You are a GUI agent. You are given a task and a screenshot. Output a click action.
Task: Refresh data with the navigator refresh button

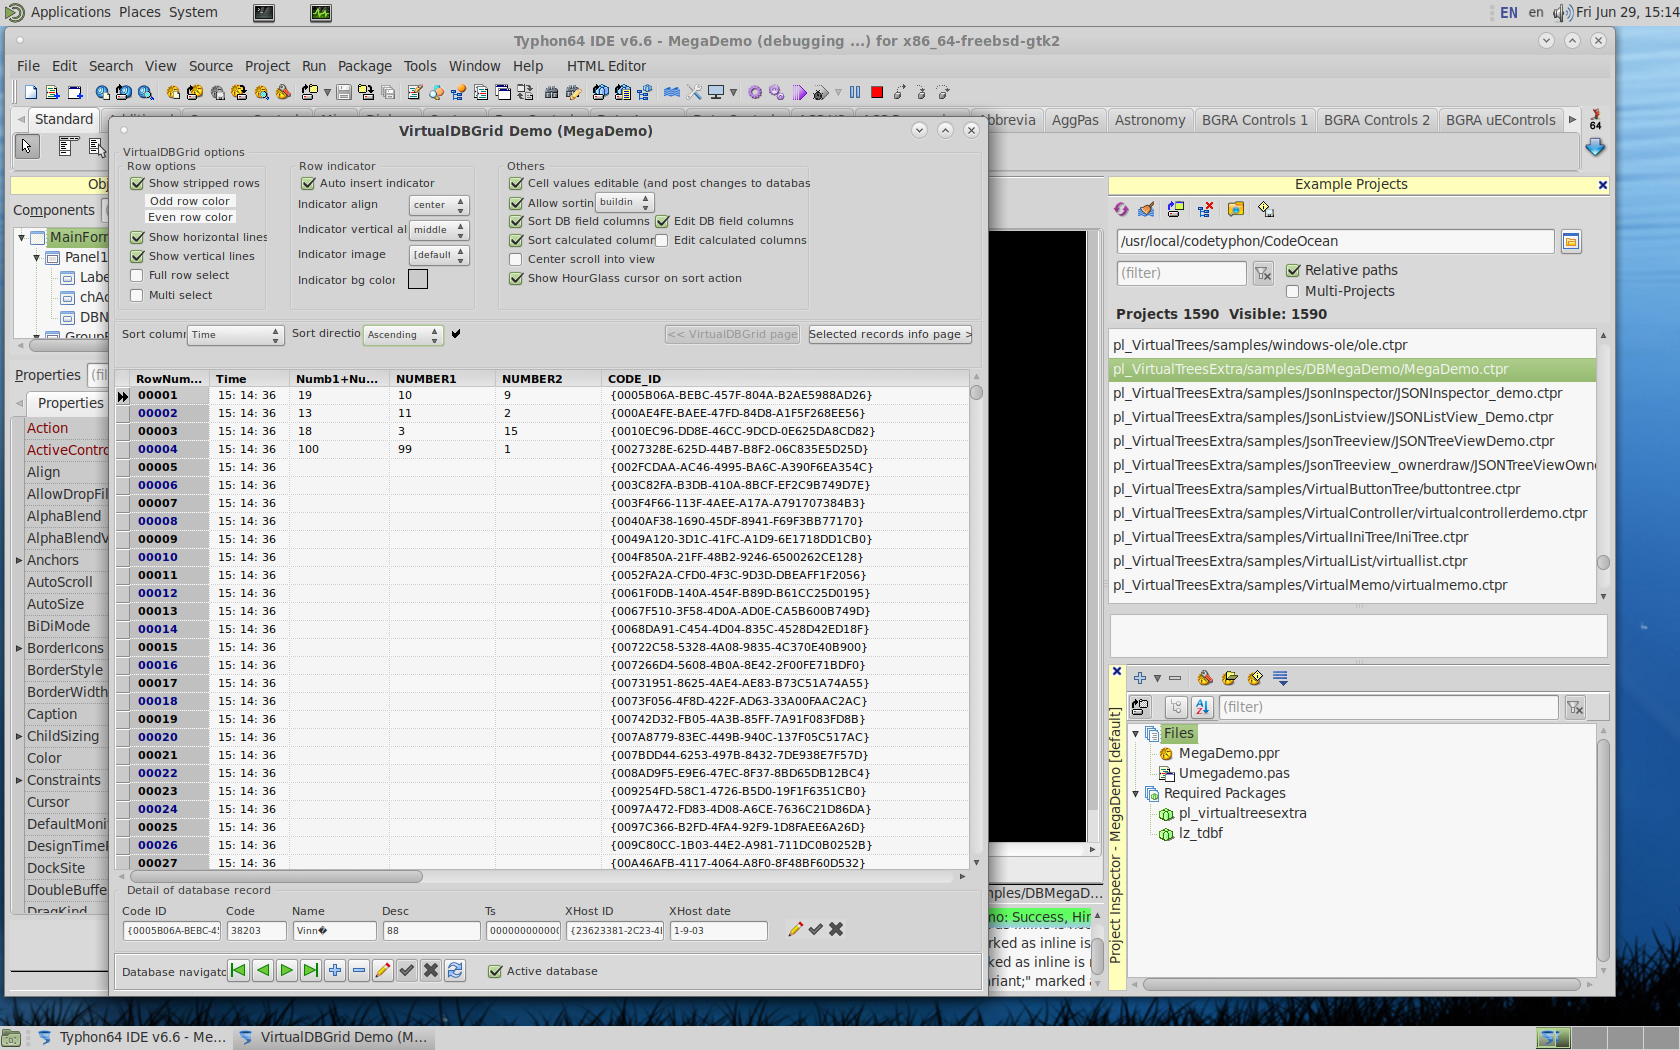[455, 970]
